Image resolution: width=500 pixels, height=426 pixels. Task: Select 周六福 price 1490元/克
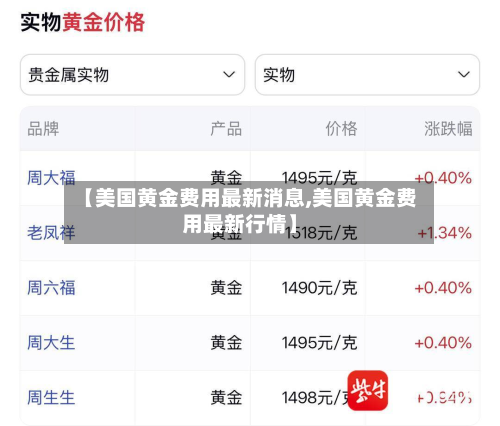(x=320, y=288)
